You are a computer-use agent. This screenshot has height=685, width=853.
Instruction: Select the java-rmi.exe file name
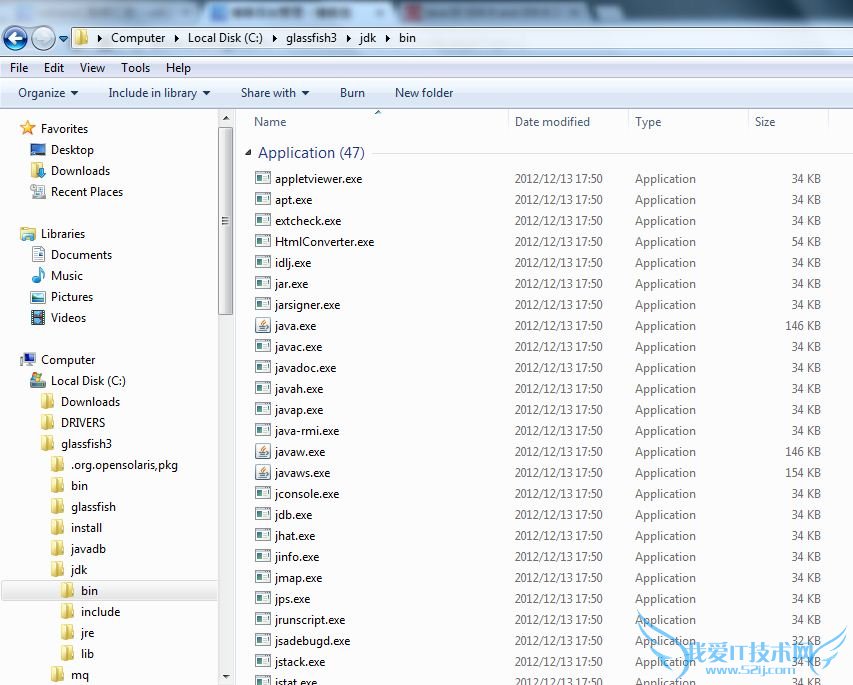click(x=307, y=431)
